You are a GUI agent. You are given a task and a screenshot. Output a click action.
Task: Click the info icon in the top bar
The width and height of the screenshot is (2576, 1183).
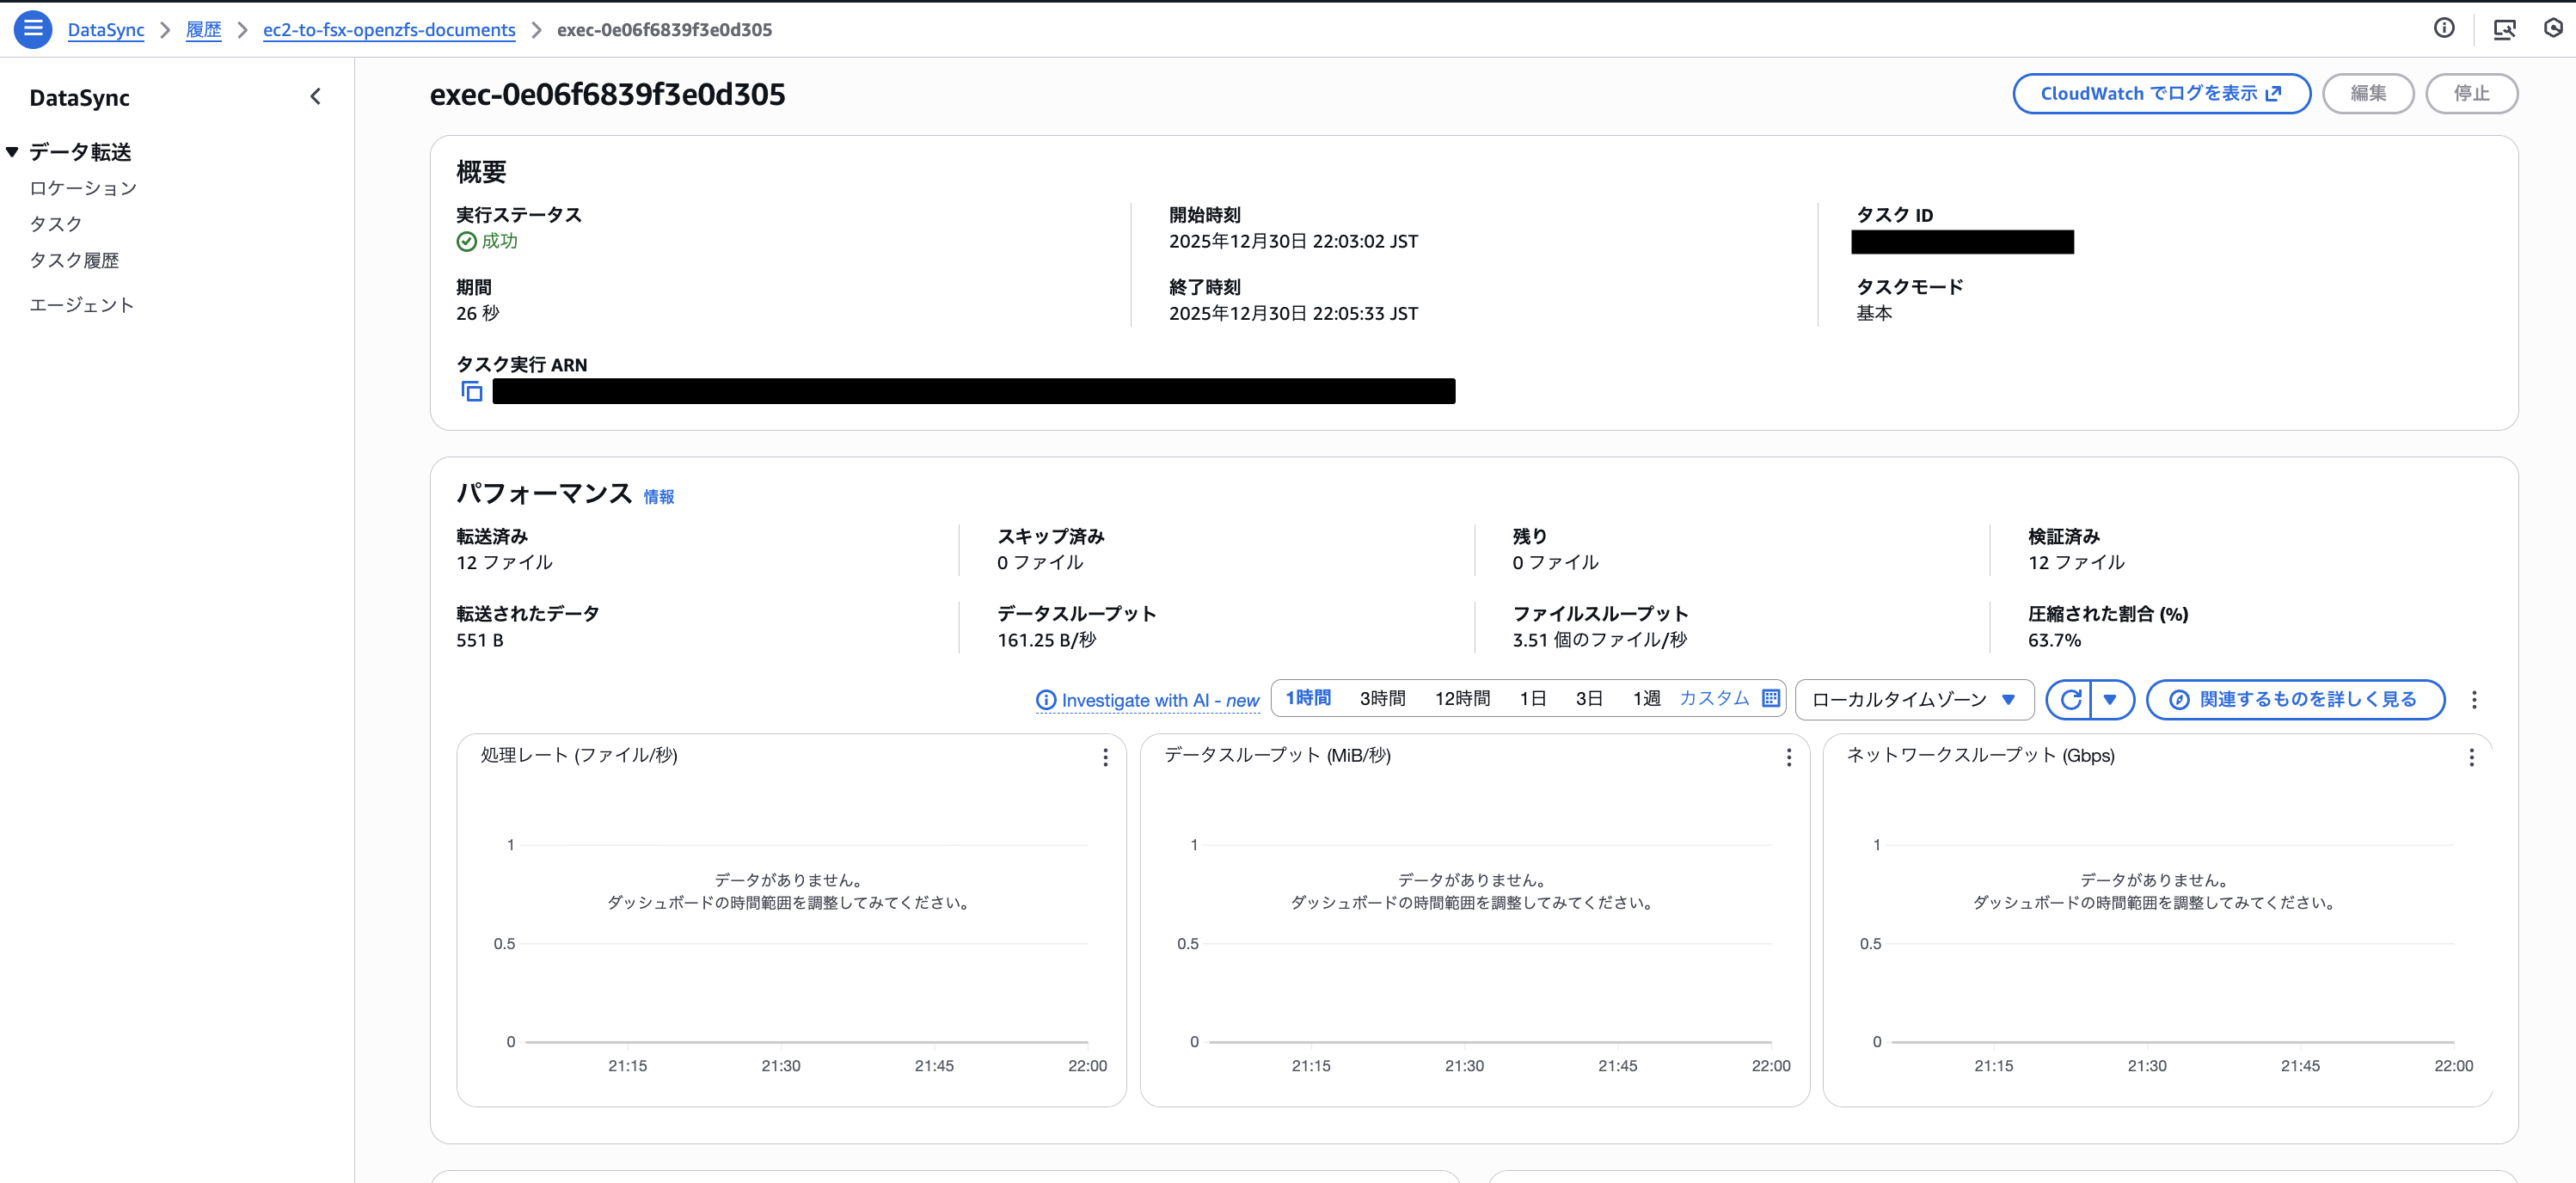tap(2444, 29)
